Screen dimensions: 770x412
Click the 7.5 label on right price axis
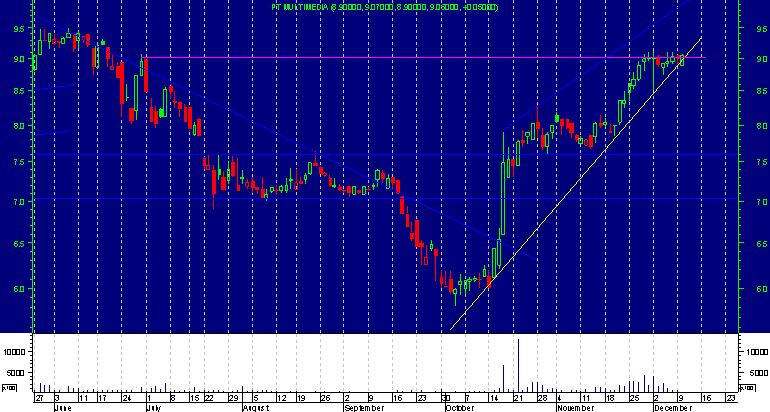point(762,162)
